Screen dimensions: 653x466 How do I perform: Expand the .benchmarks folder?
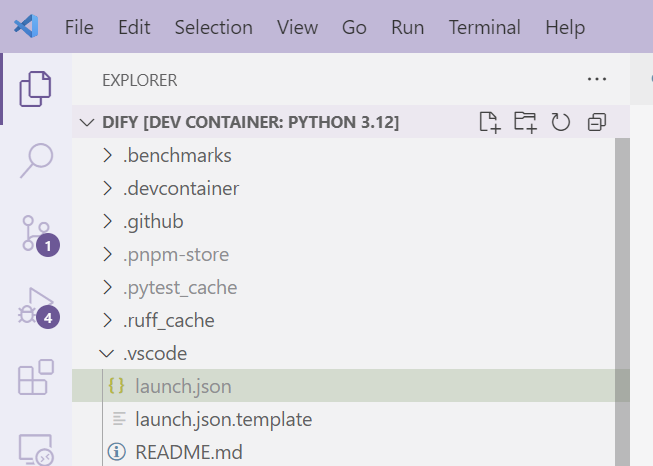click(x=177, y=156)
